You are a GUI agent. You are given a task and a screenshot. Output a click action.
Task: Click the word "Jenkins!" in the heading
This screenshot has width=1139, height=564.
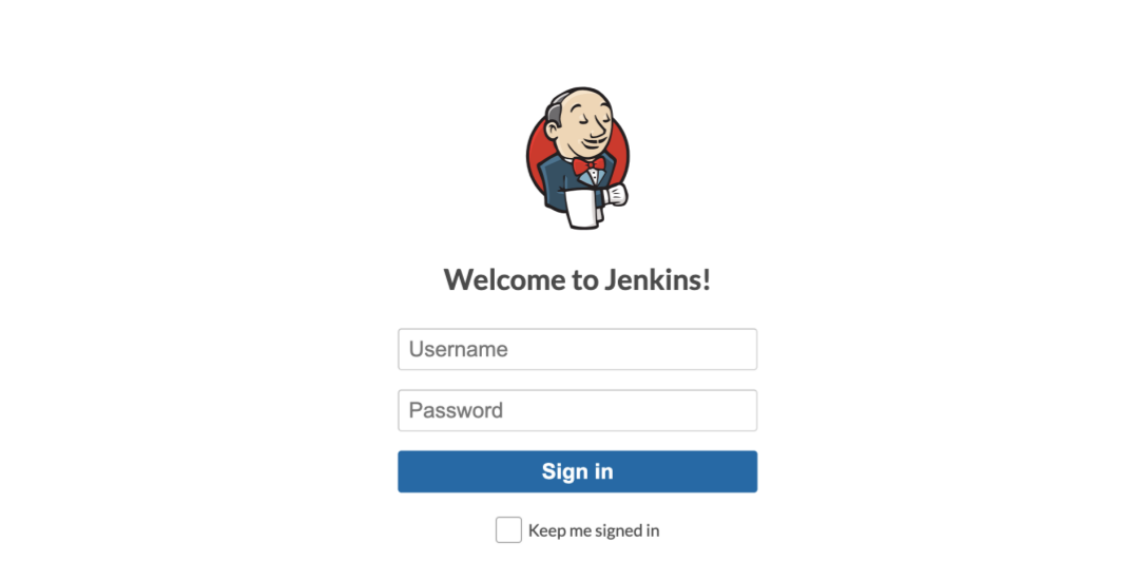click(x=657, y=280)
